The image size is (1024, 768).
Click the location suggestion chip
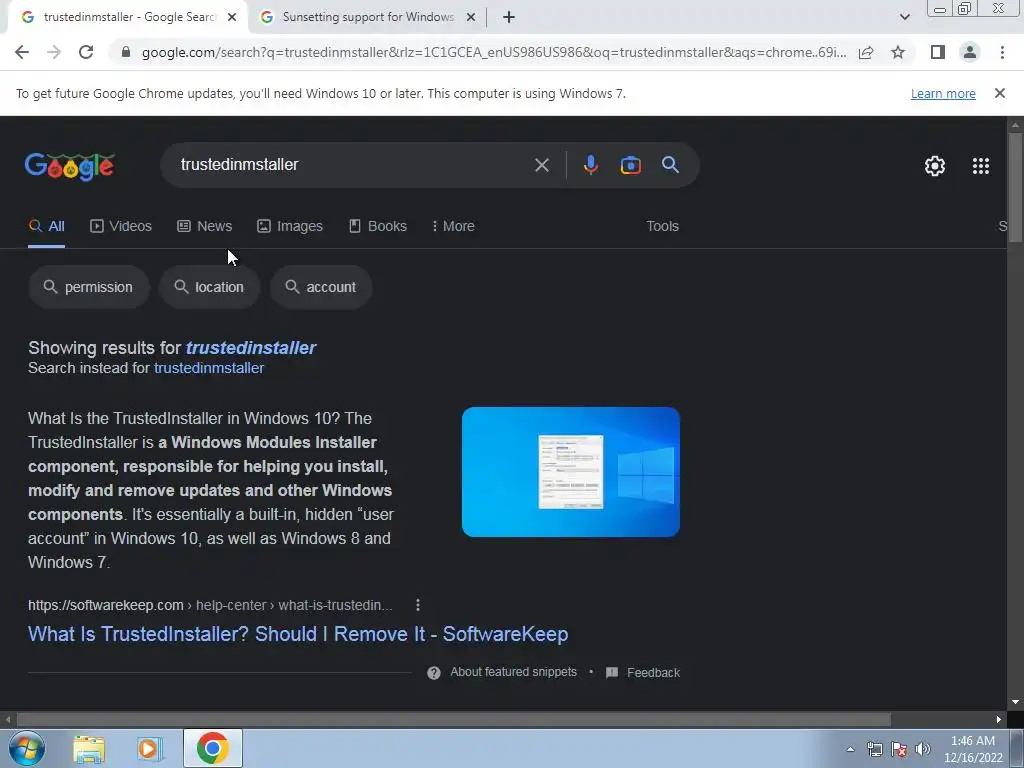[x=210, y=287]
